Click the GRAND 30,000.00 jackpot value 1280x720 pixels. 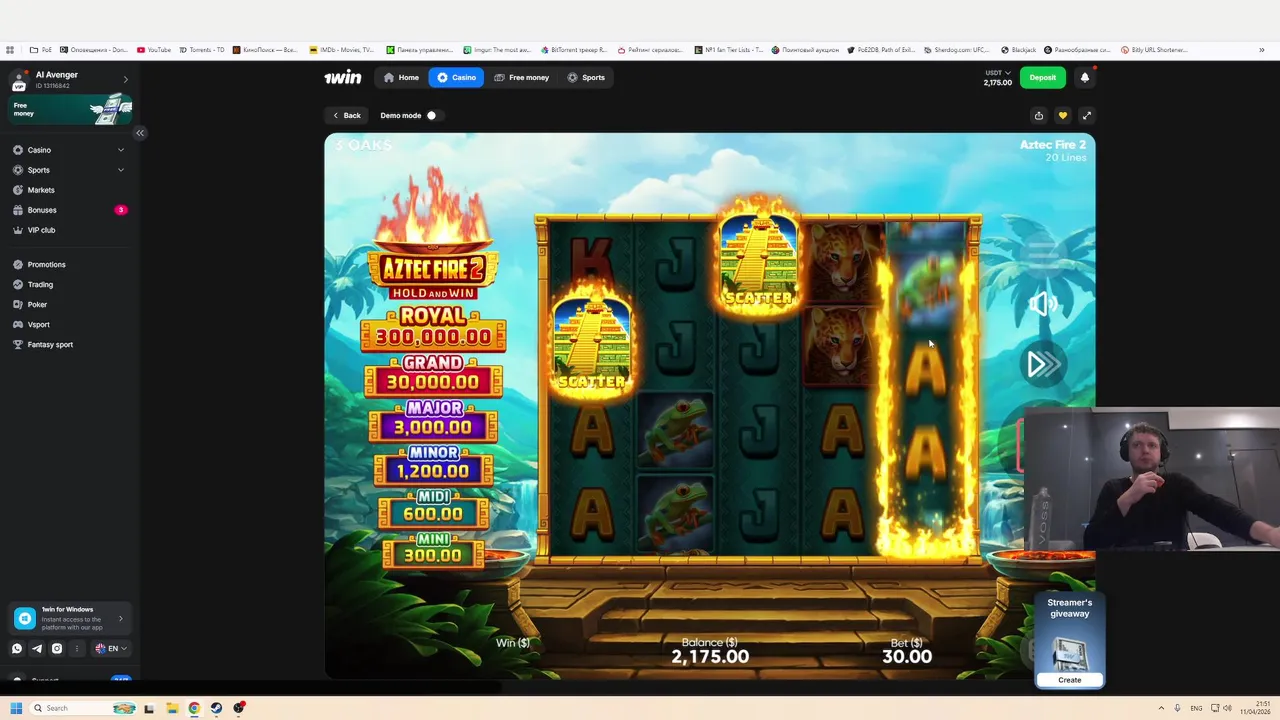(x=433, y=381)
